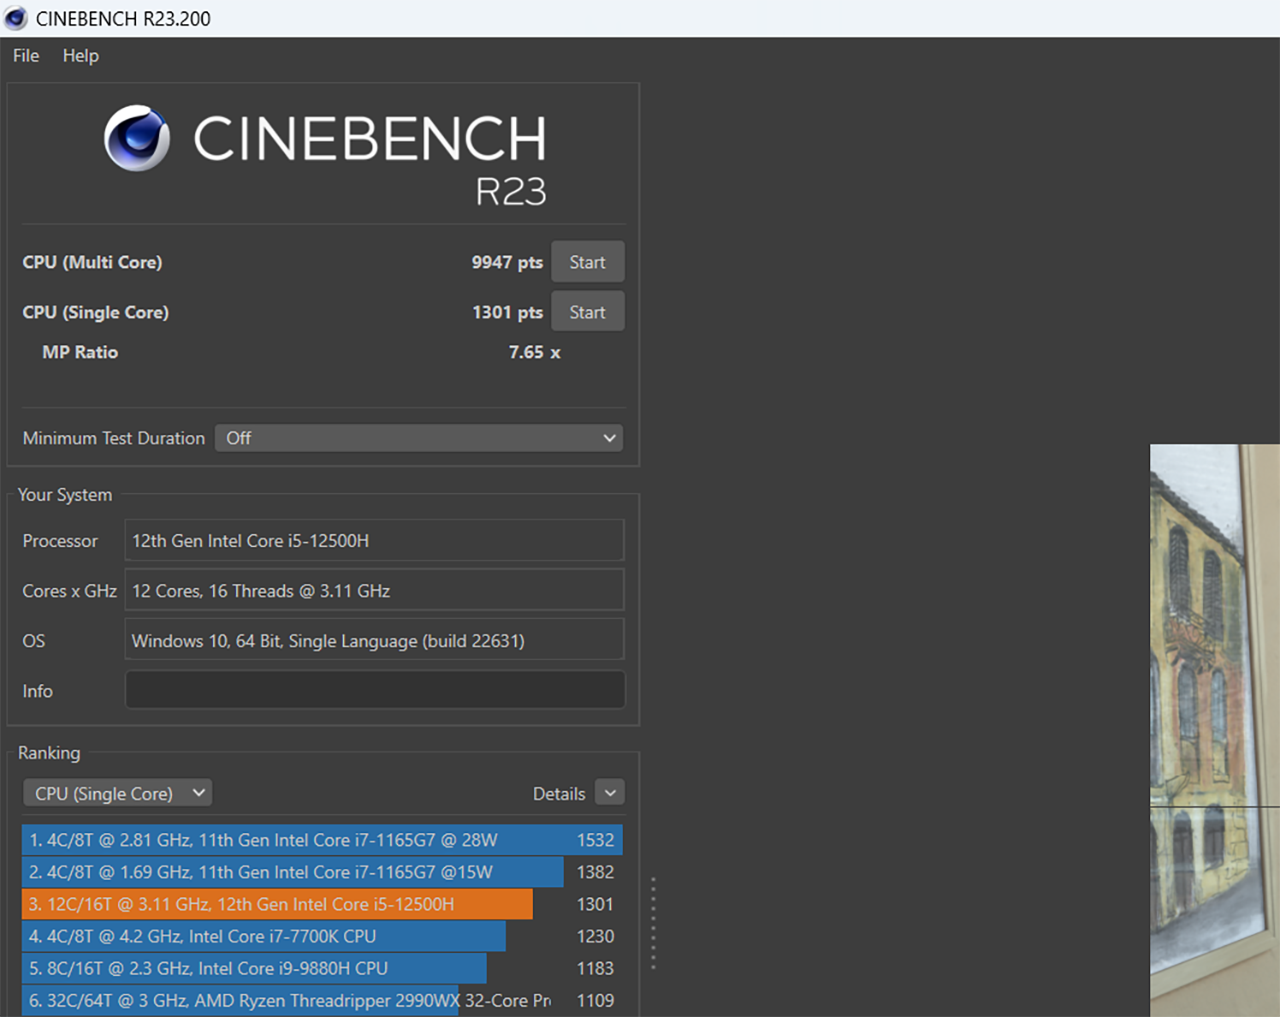Click the Cores x GHz field
Image resolution: width=1280 pixels, height=1017 pixels.
pos(375,590)
